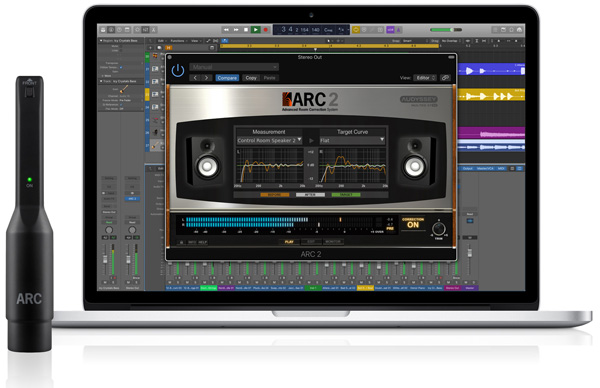This screenshot has height=388, width=600.
Task: Click the green Play transport button
Action: (256, 30)
